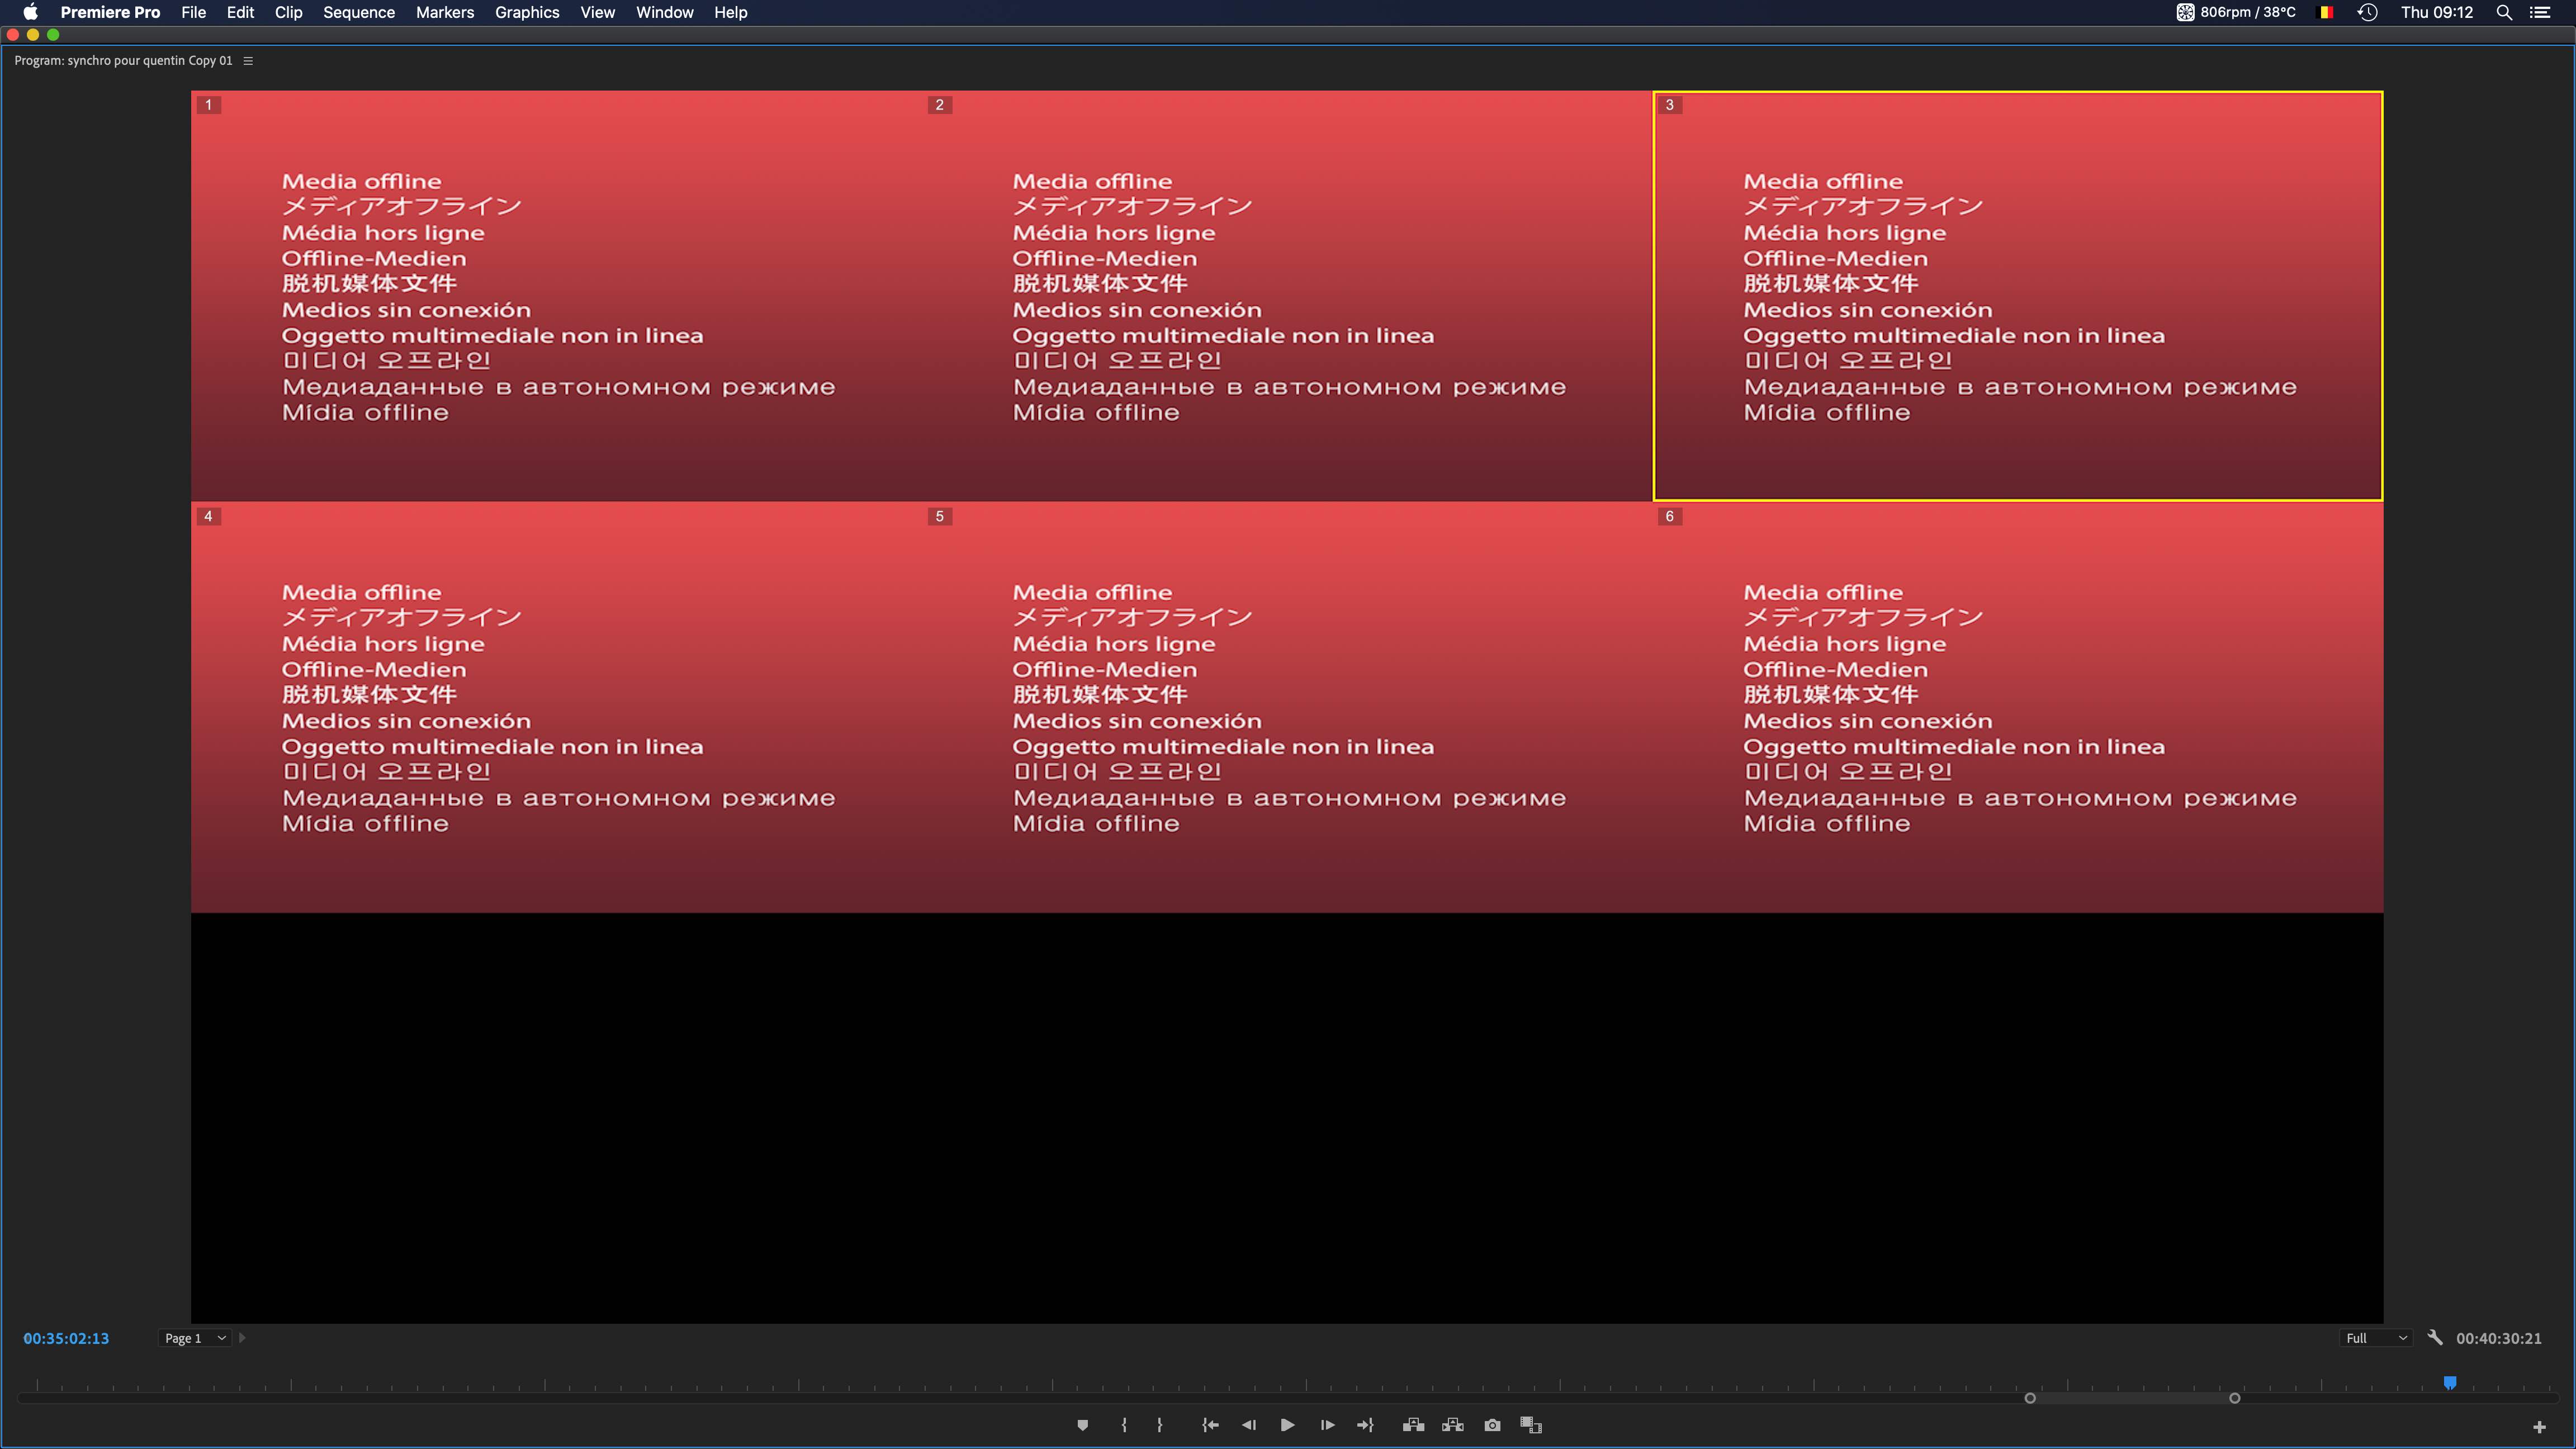This screenshot has height=1449, width=2576.
Task: Open the Page 1 dropdown
Action: (194, 1338)
